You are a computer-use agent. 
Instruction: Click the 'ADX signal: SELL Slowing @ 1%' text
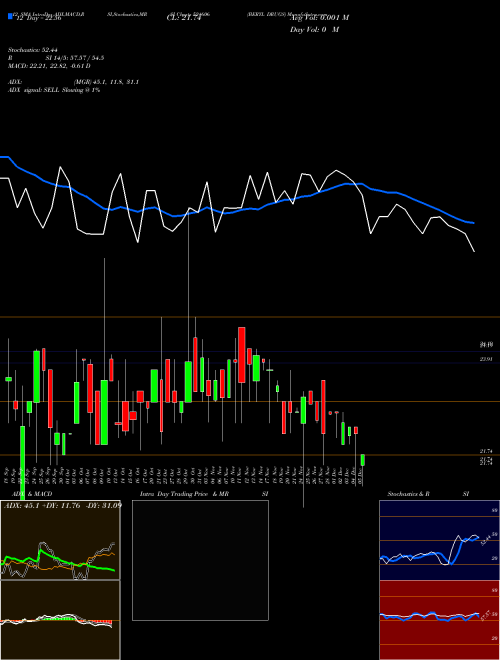(x=54, y=90)
